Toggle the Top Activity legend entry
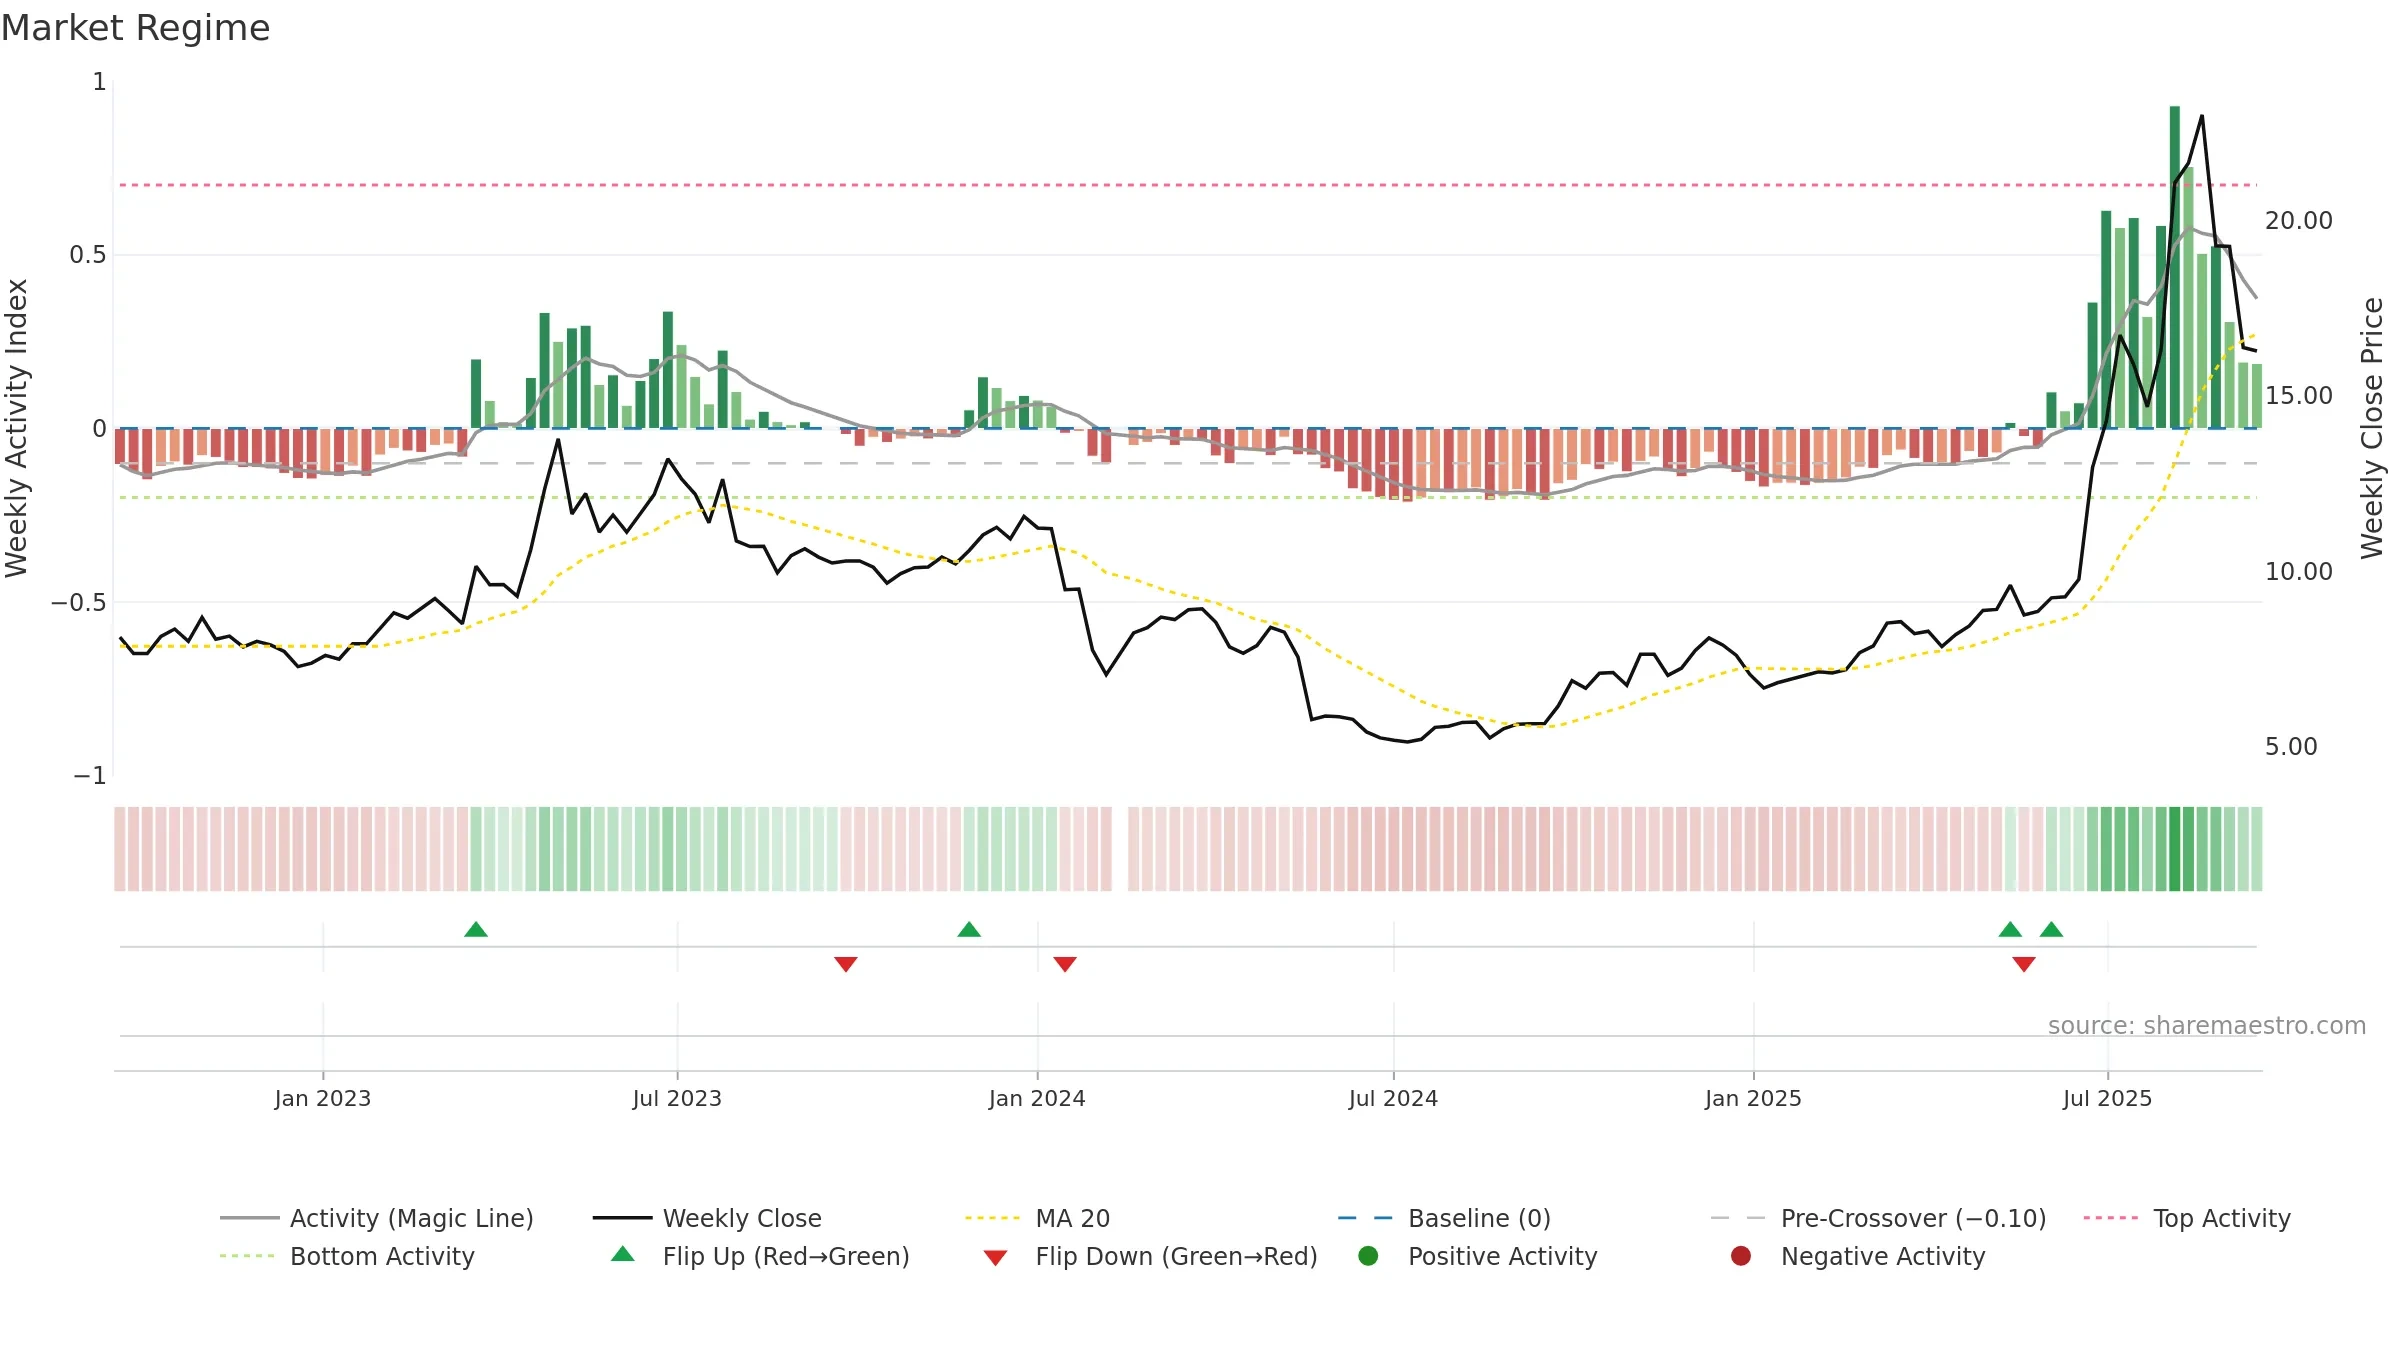This screenshot has width=2400, height=1350. [x=2187, y=1218]
